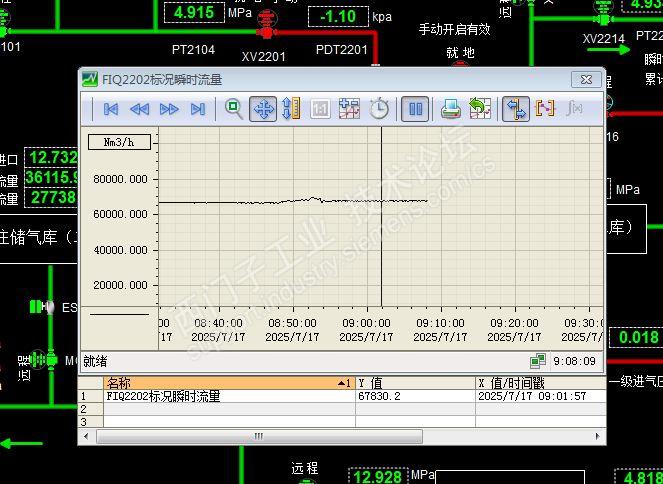Viewport: 663px width, 484px height.
Task: Click the 12.928 MPa value at bottom
Action: (x=378, y=476)
